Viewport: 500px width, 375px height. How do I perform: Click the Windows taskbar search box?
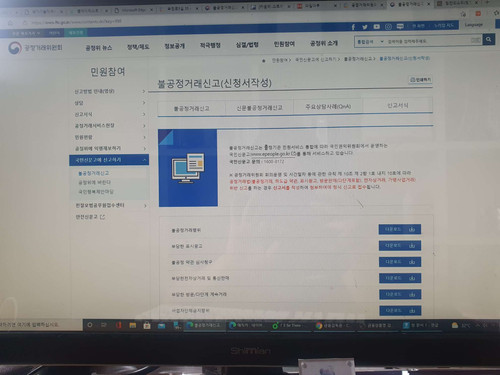(41, 324)
